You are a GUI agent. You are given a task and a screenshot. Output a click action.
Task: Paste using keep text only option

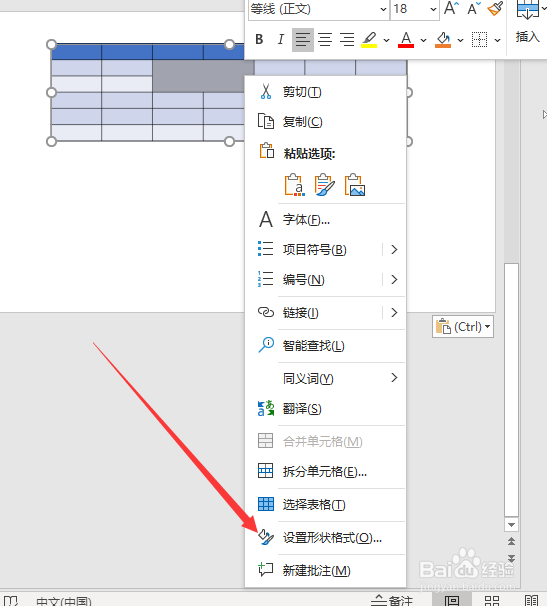[x=294, y=185]
